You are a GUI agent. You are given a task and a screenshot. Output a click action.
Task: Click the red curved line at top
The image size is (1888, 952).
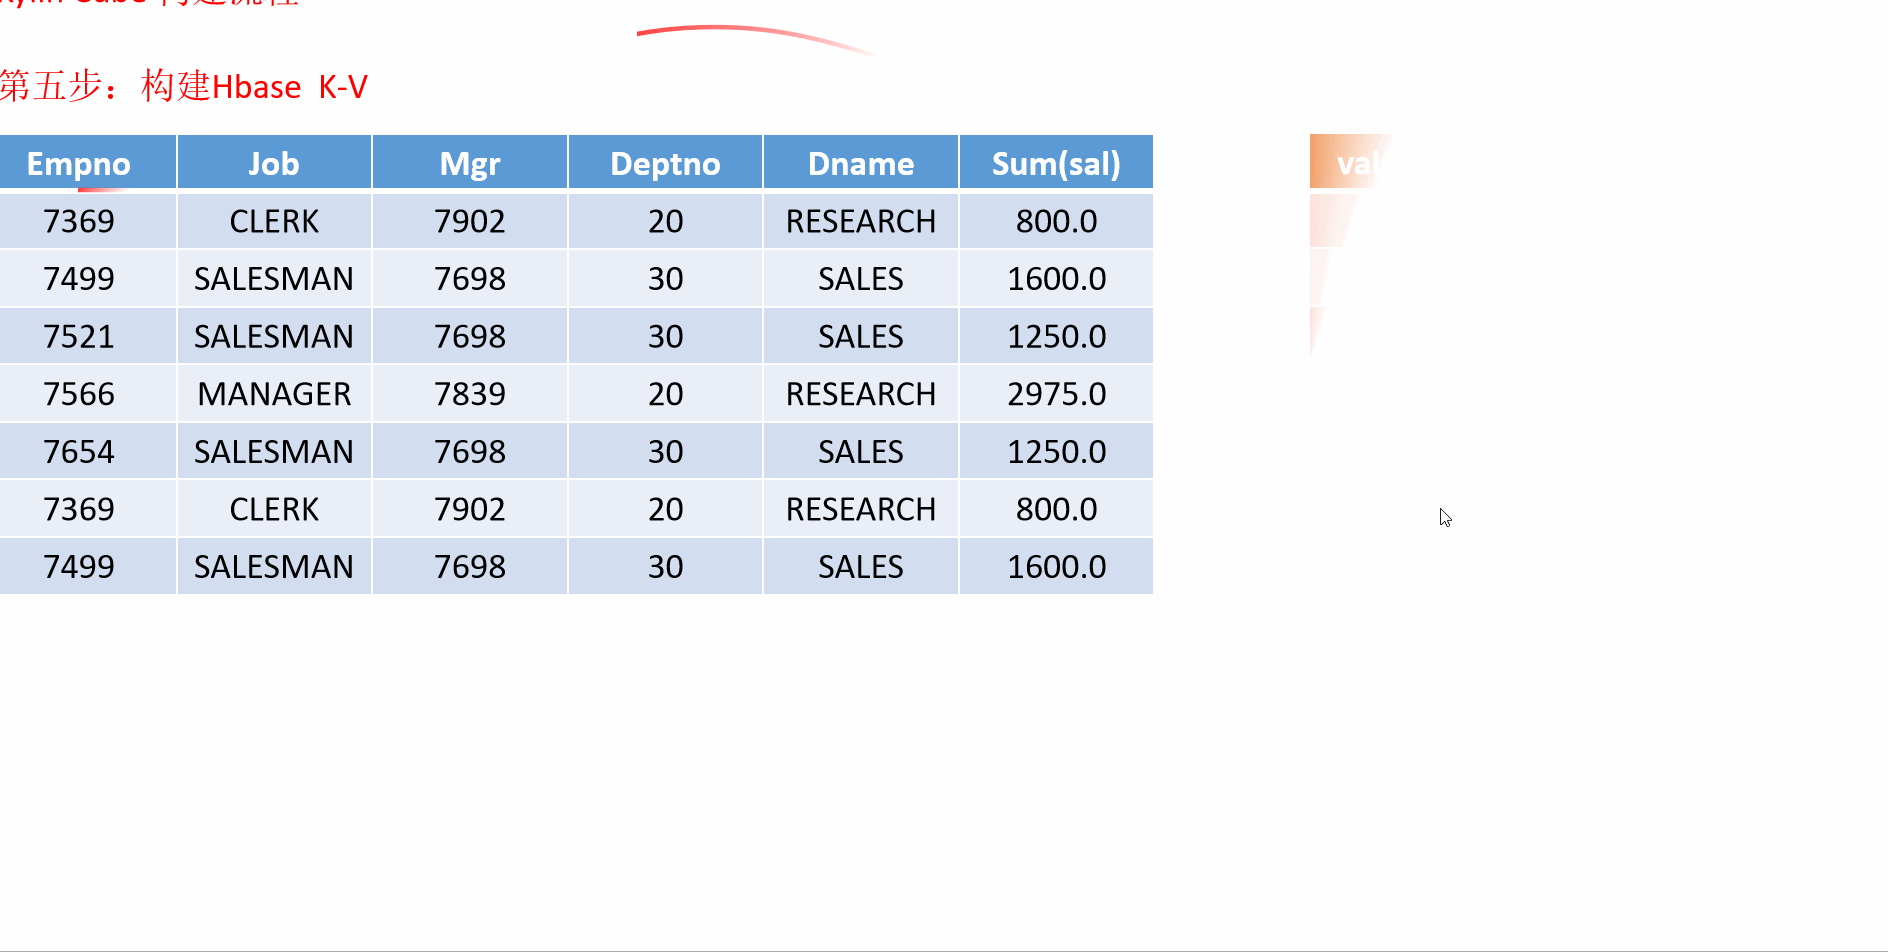pyautogui.click(x=755, y=38)
